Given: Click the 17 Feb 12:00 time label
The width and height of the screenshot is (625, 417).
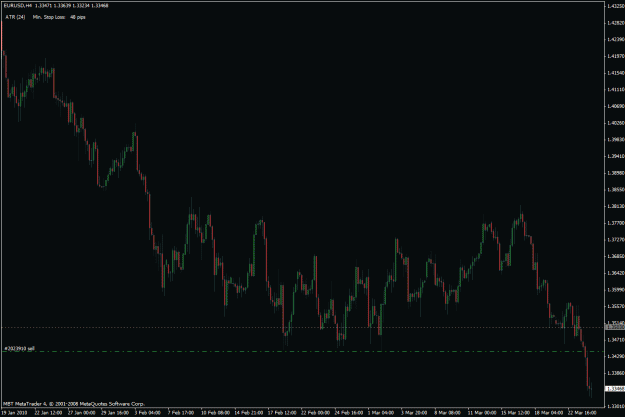Looking at the screenshot, I should click(x=282, y=413).
